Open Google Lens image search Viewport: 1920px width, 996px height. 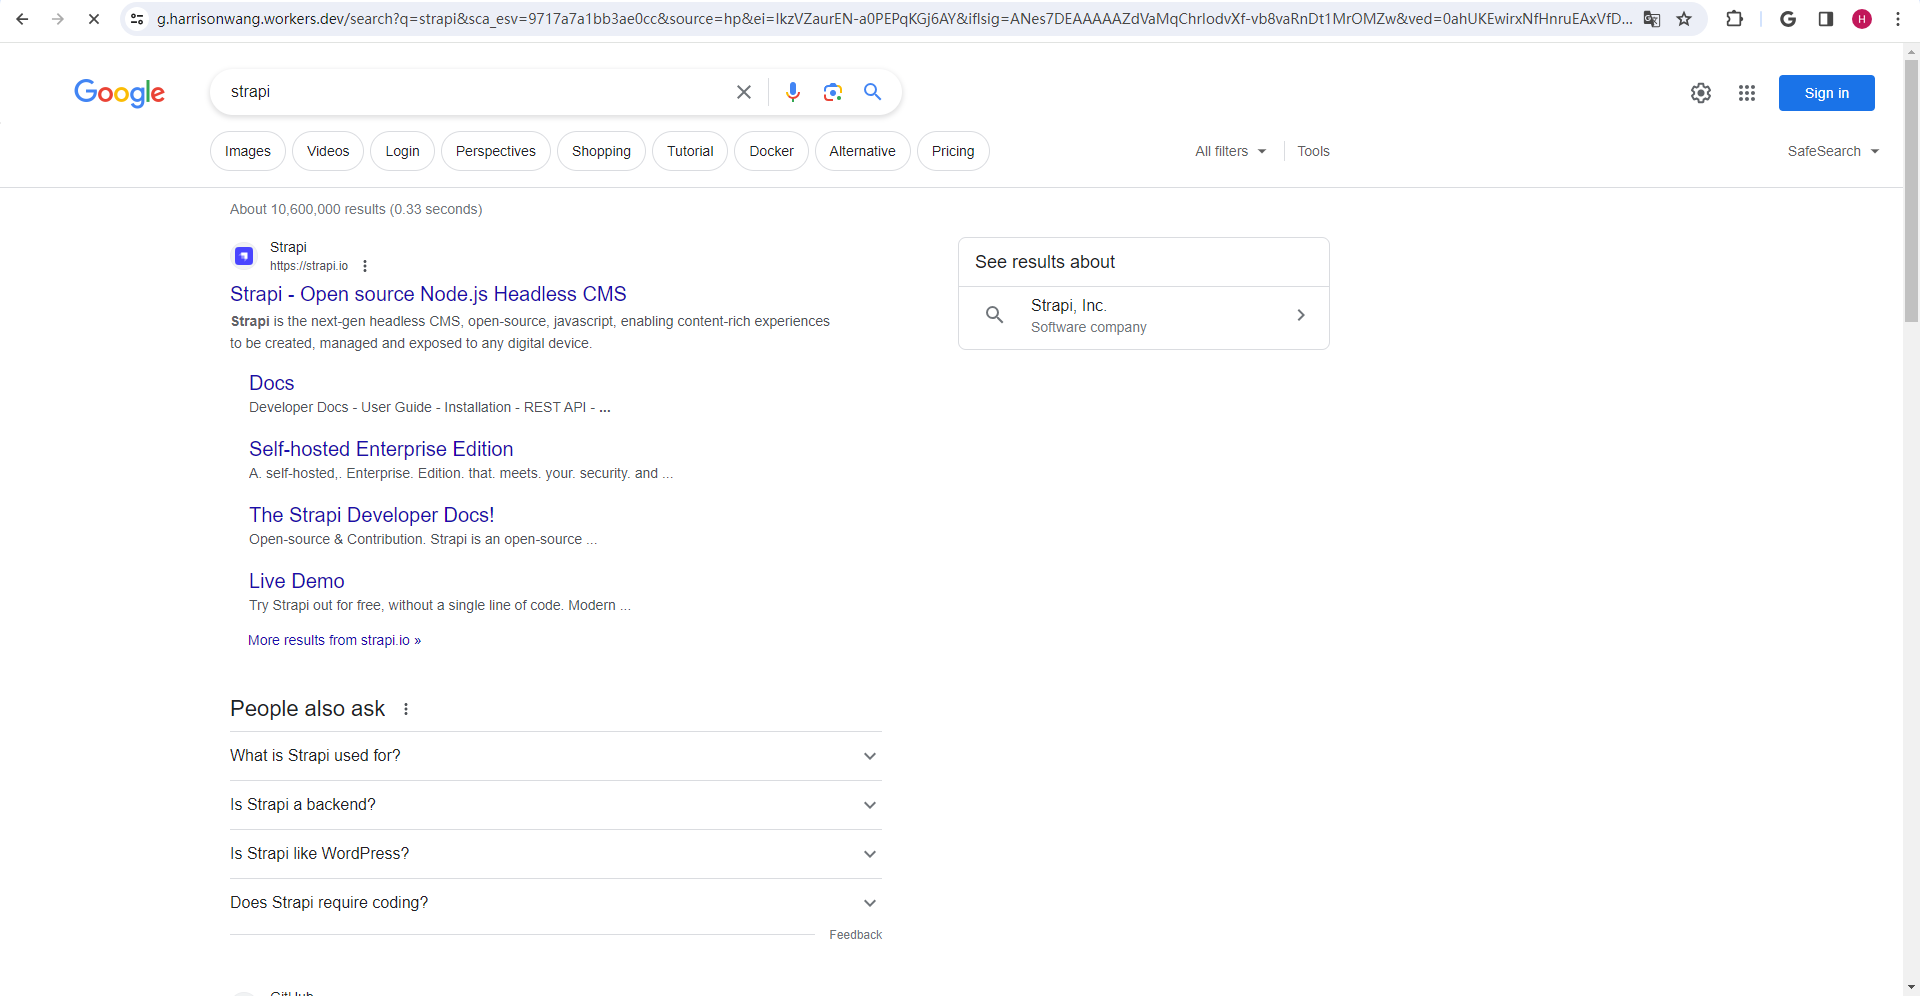pyautogui.click(x=832, y=92)
